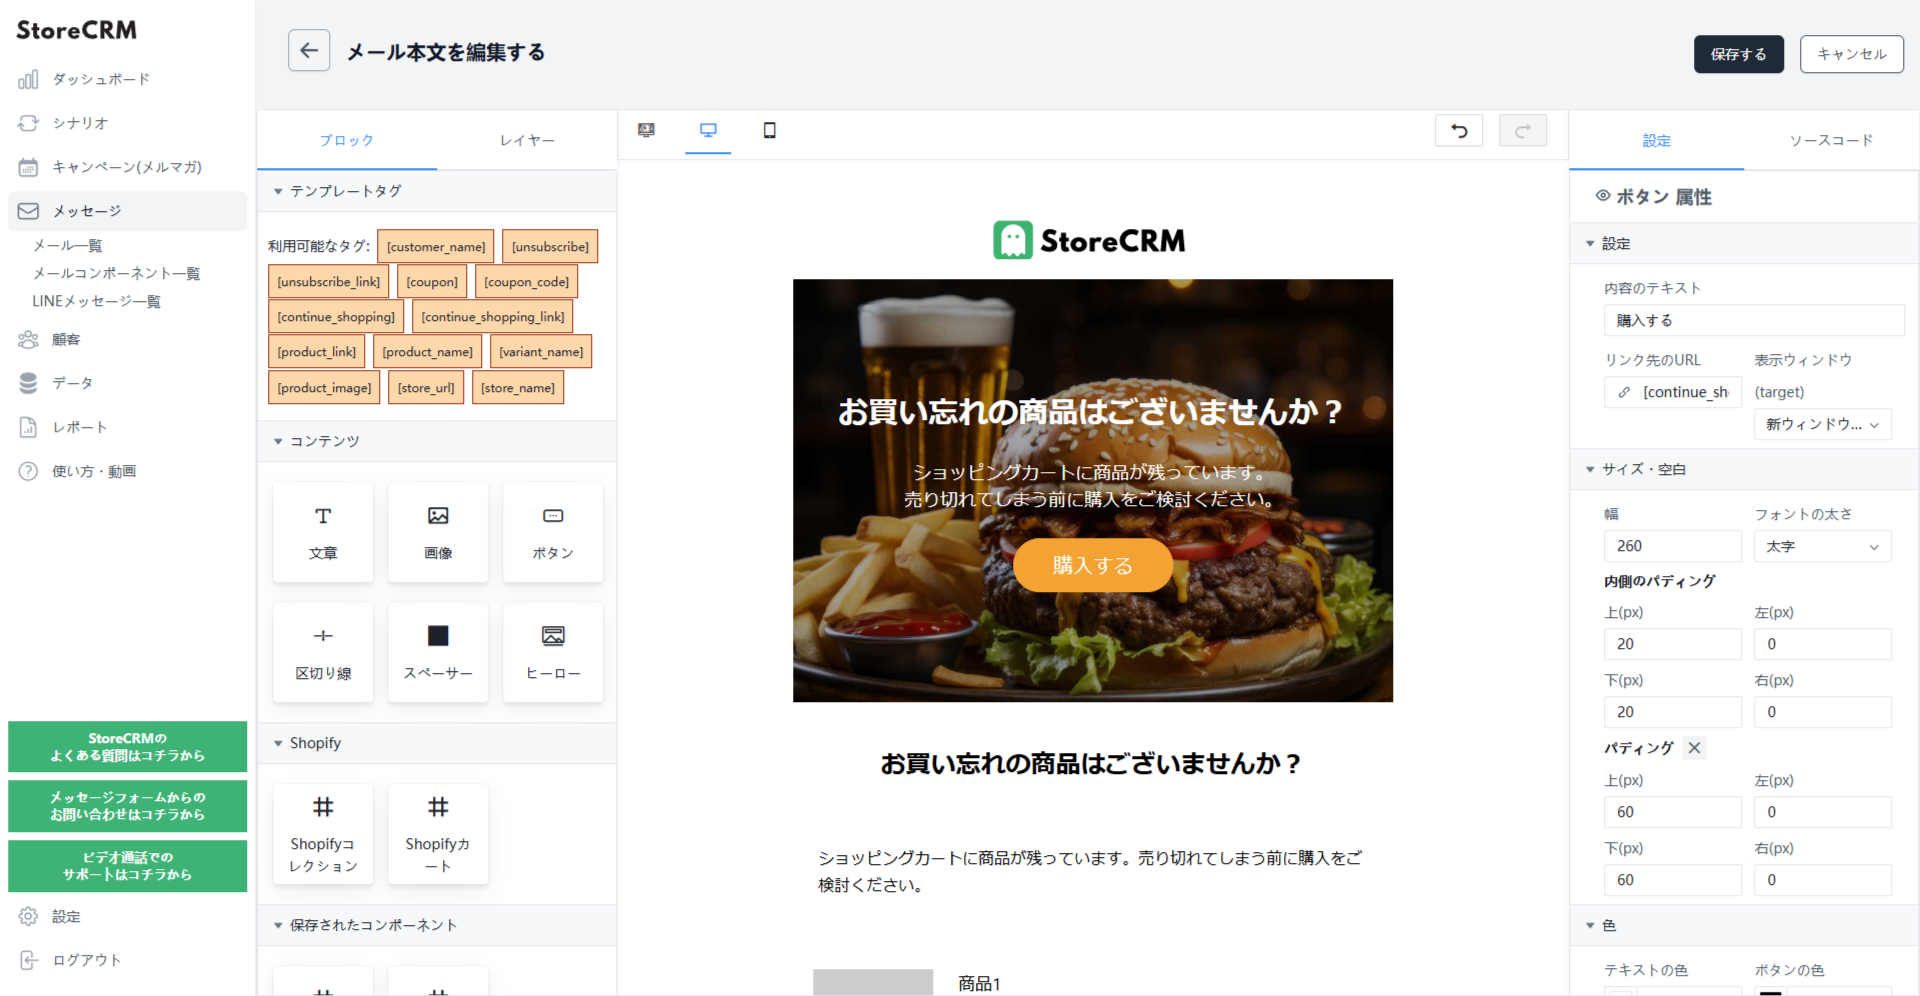
Task: Click the メッセージフォーム inquiry banner
Action: (127, 806)
